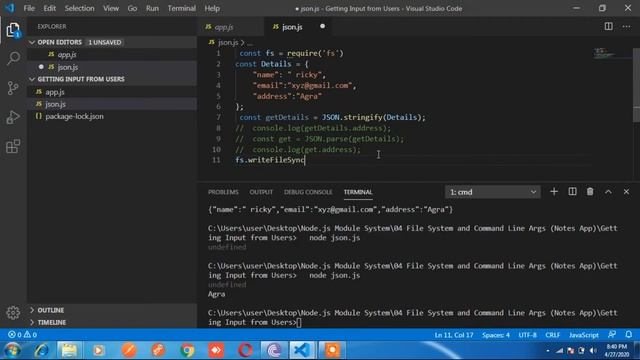
Task: Click the unsaved dot on json.js tab
Action: point(322,27)
